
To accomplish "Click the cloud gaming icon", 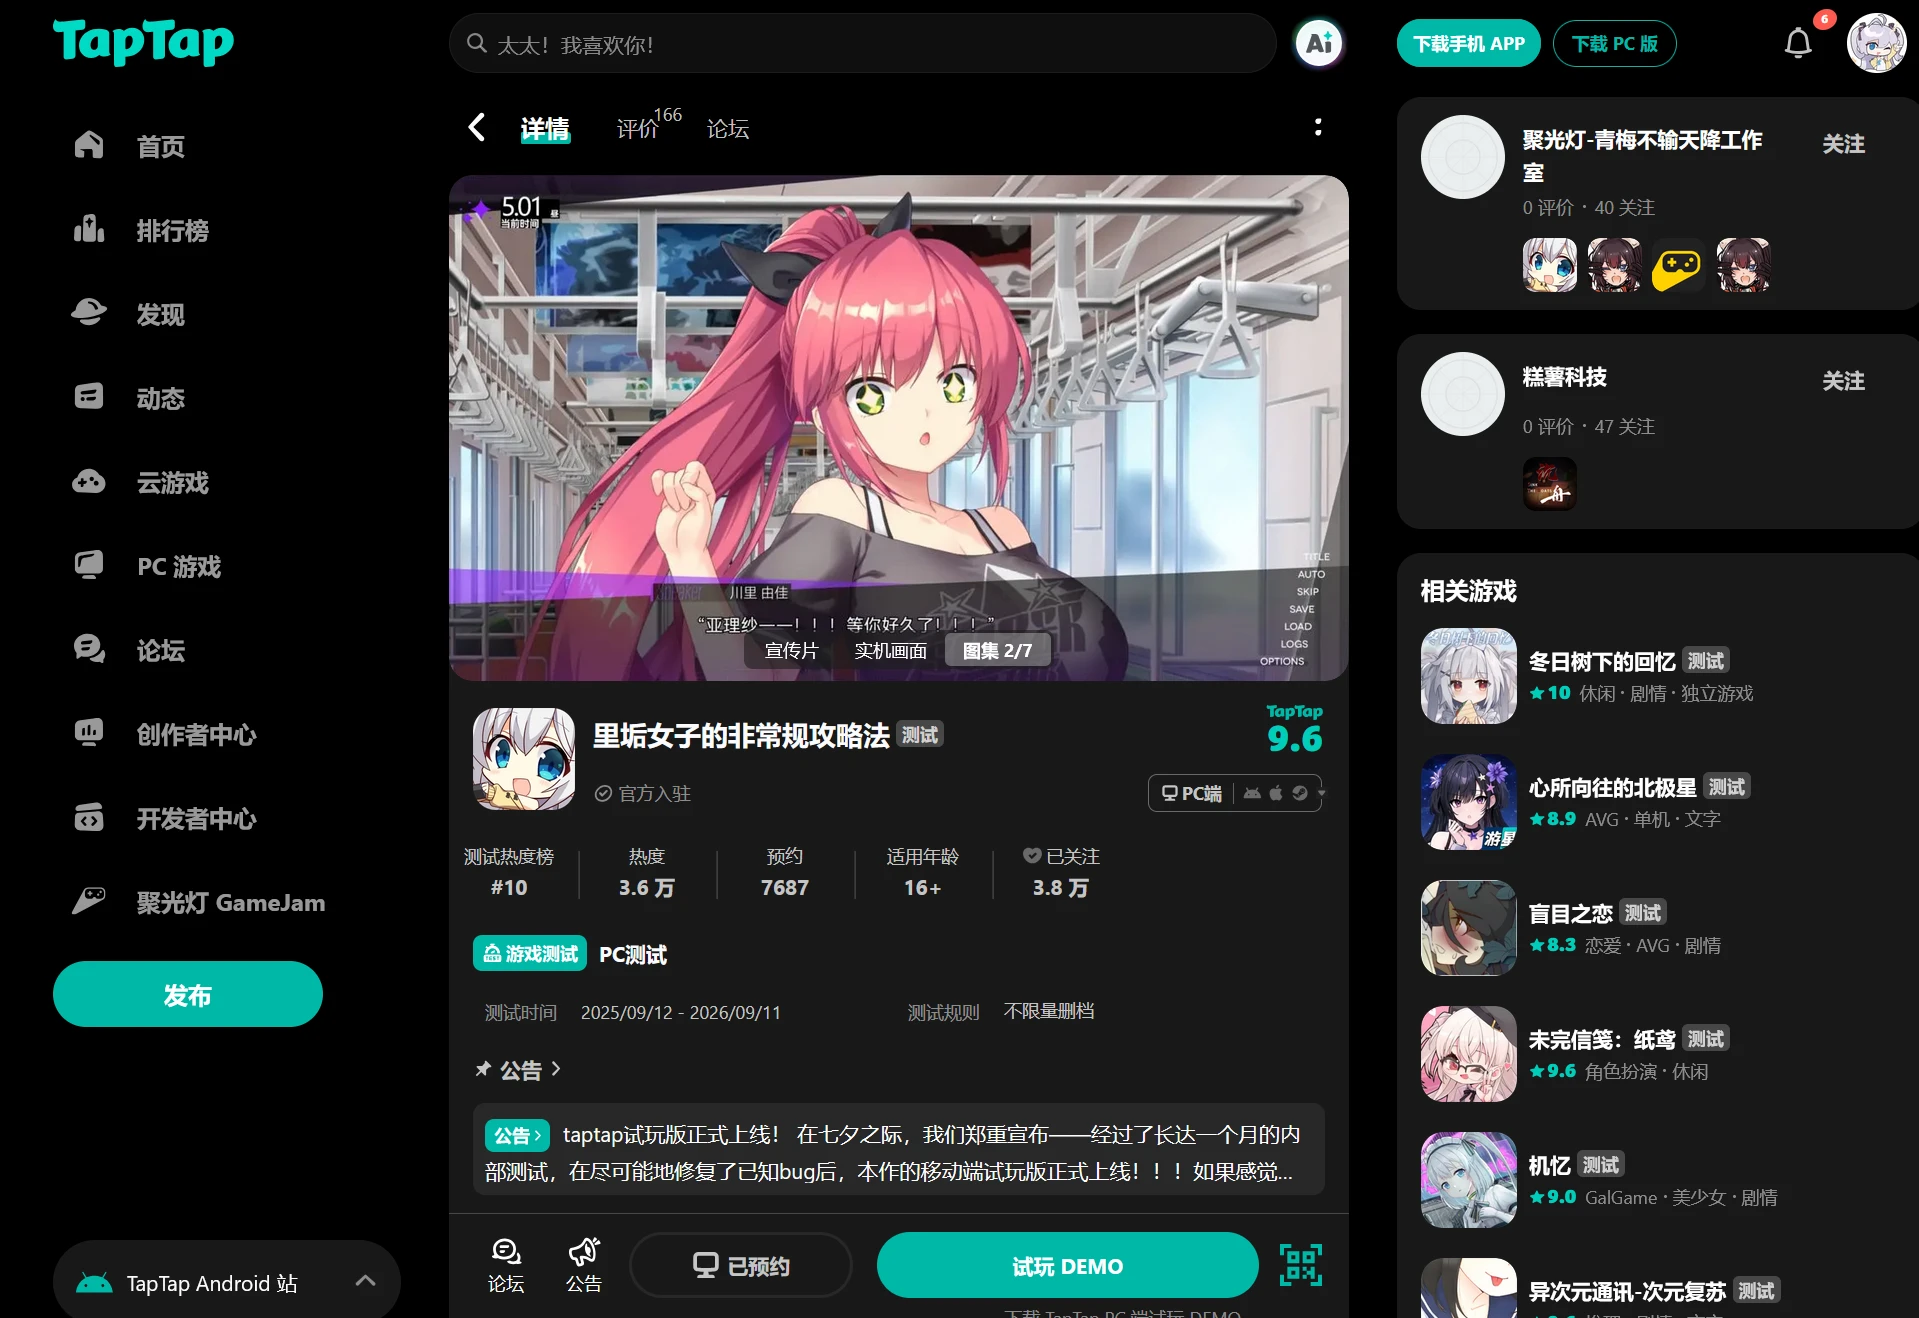I will click(89, 482).
